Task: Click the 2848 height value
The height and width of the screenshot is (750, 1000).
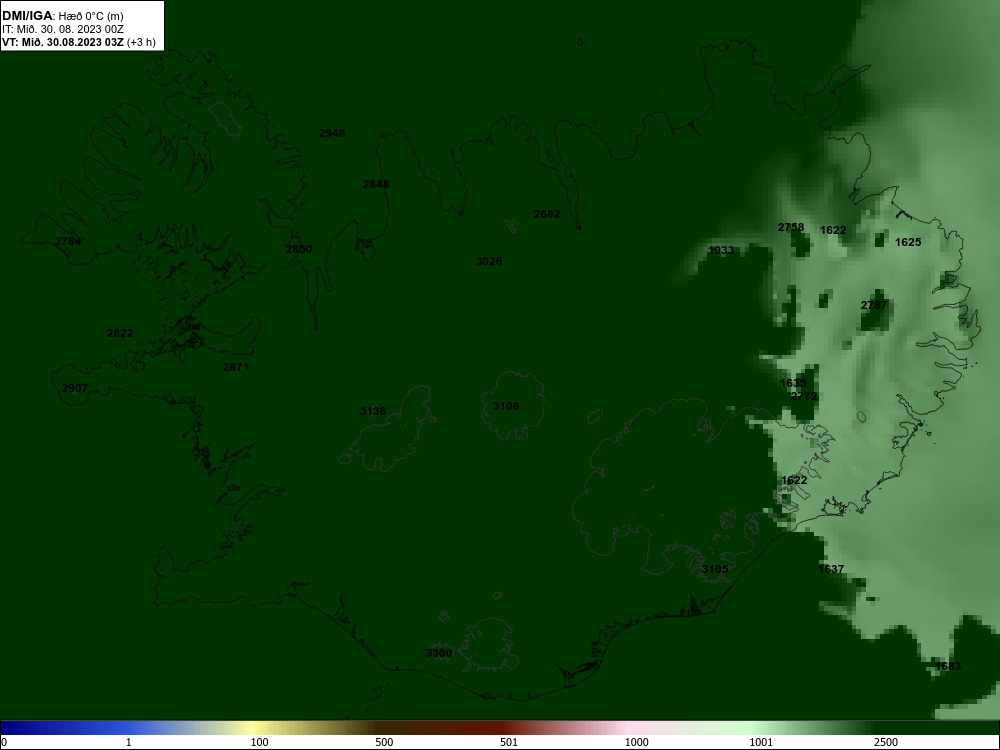Action: pyautogui.click(x=376, y=184)
